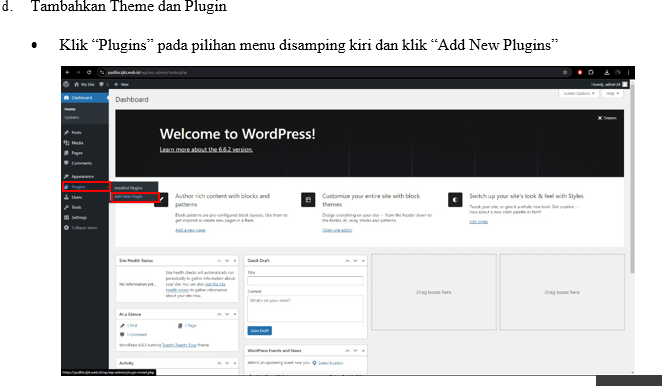Dismiss the Welcome to WordPress panel
This screenshot has height=386, width=662.
(x=607, y=118)
